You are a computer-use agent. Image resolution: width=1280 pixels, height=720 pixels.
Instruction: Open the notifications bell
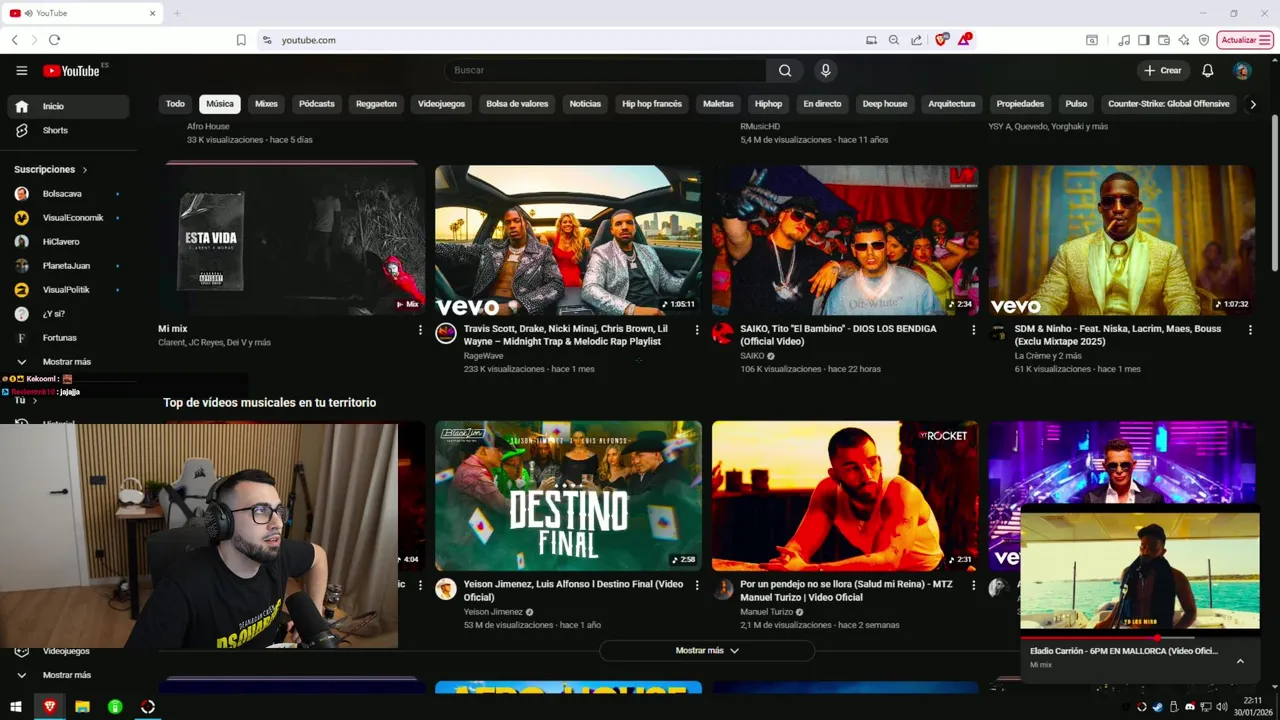[x=1207, y=70]
